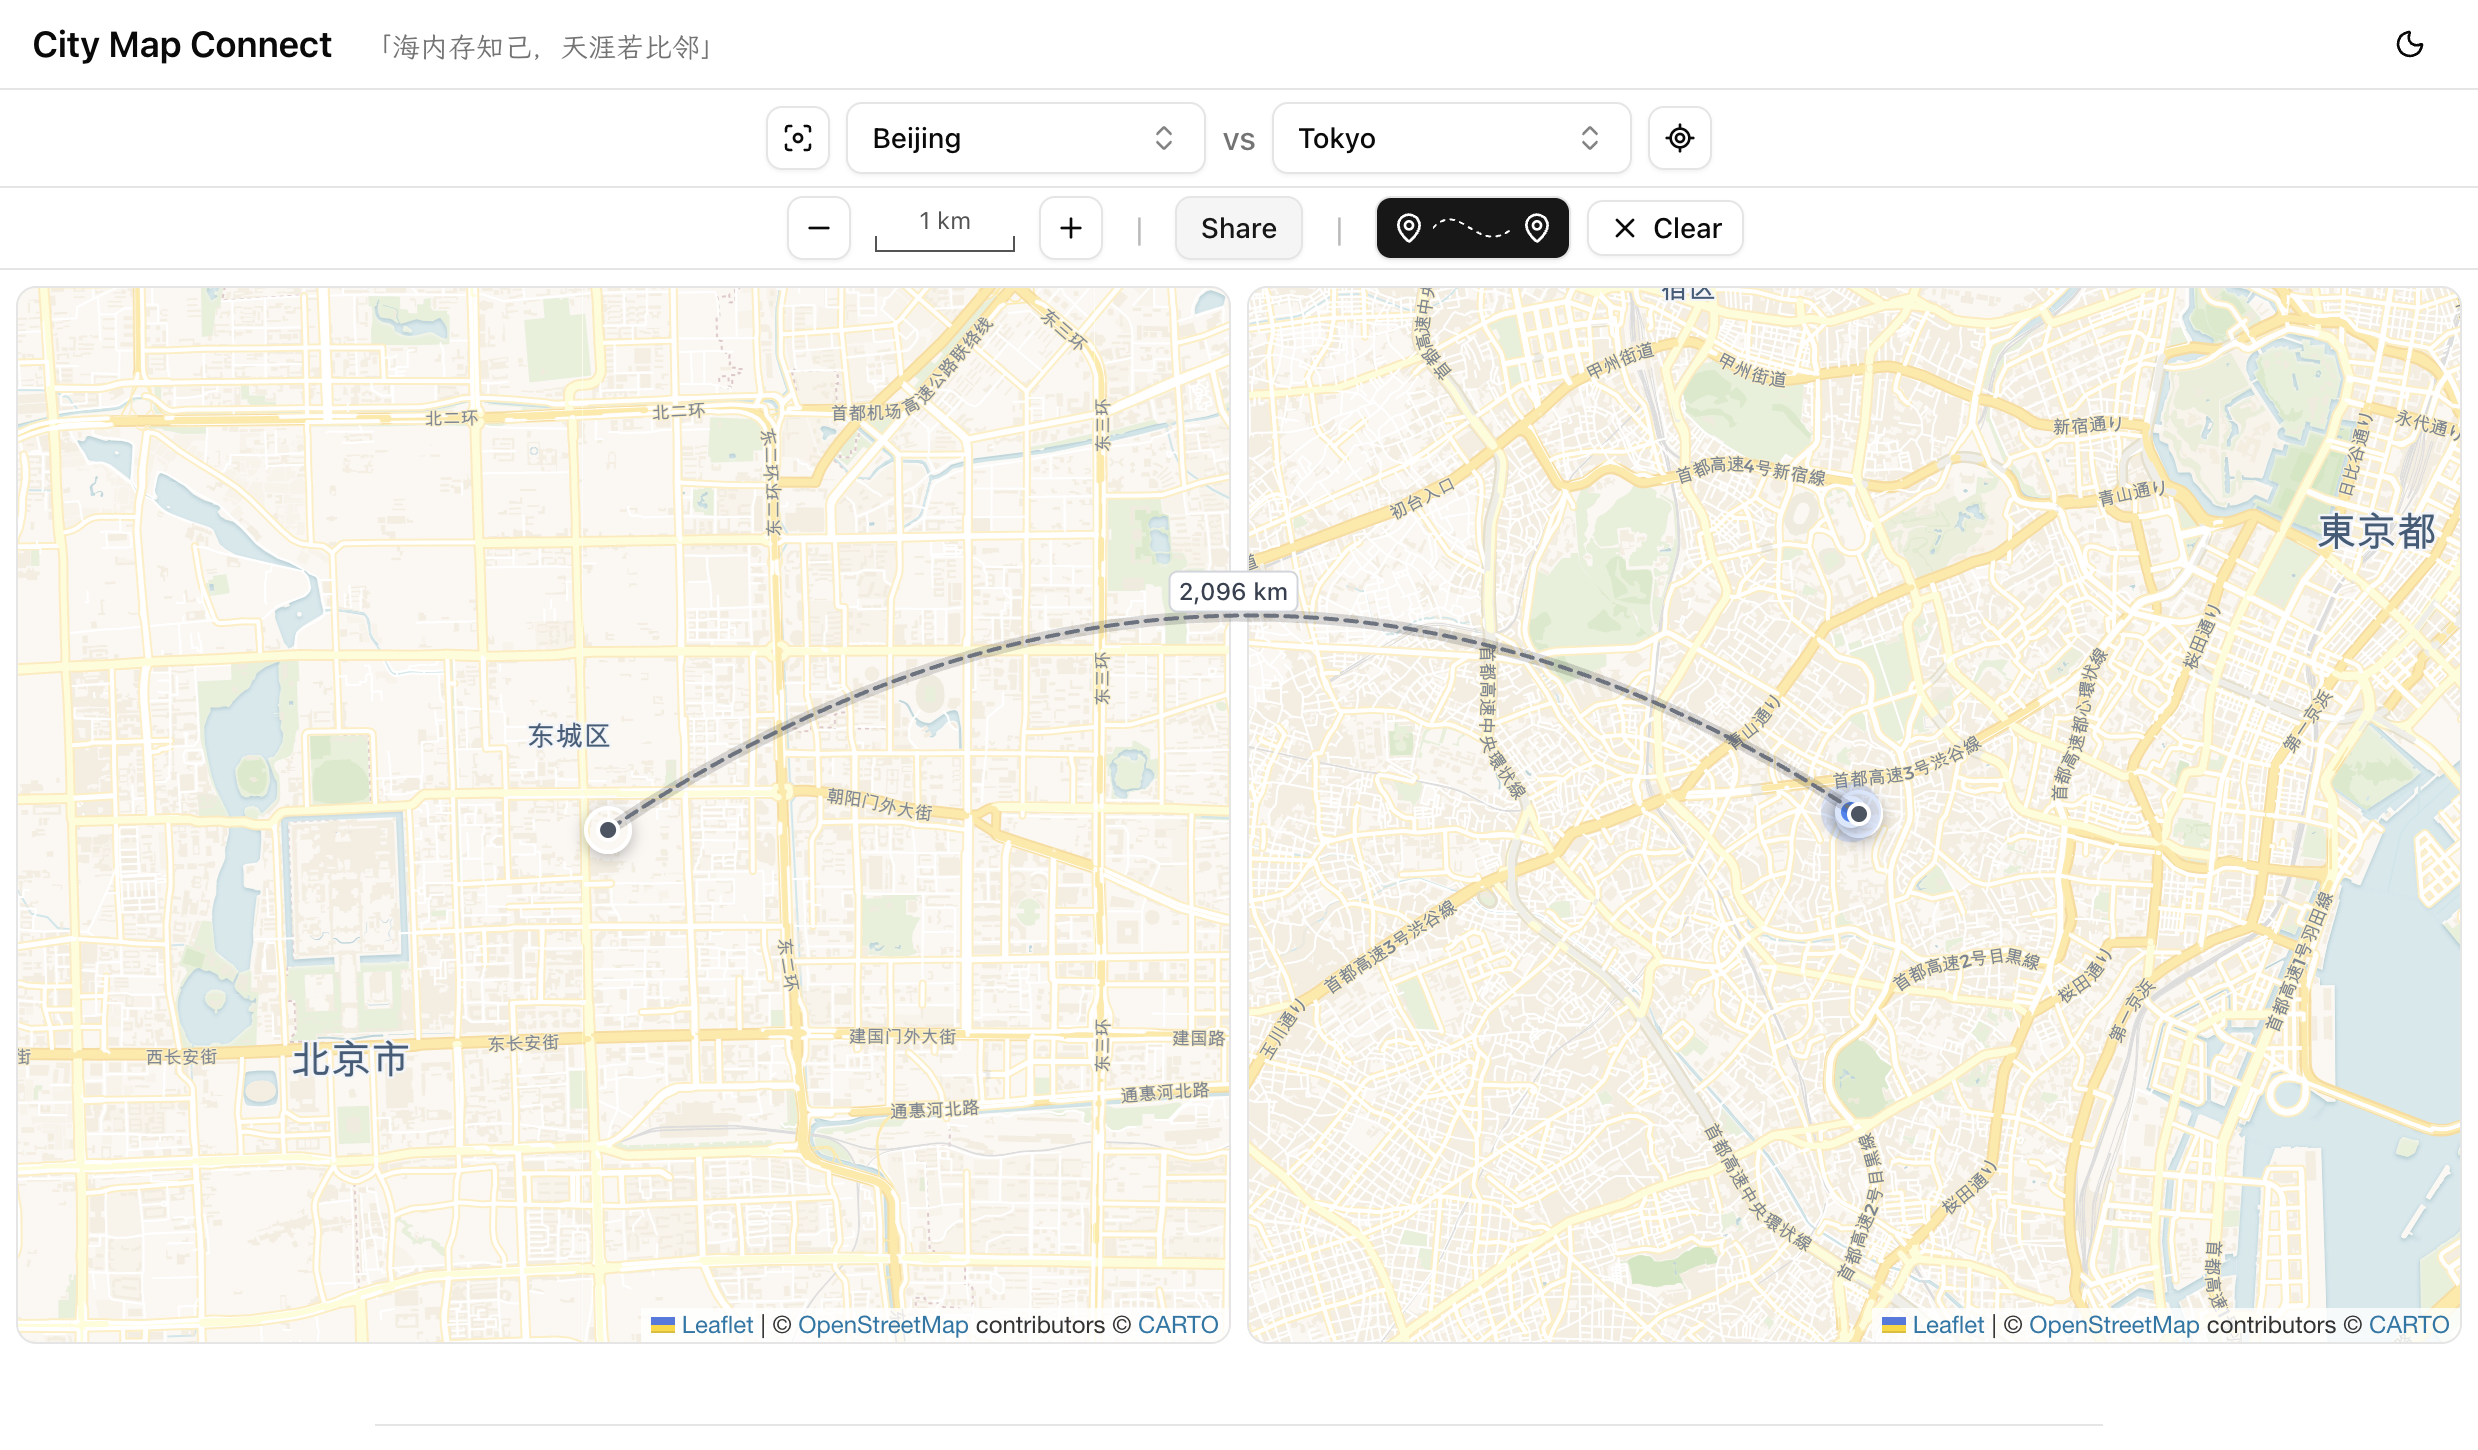Viewport: 2478px width, 1450px height.
Task: Open the Leaflet link on Beijing map
Action: coord(716,1325)
